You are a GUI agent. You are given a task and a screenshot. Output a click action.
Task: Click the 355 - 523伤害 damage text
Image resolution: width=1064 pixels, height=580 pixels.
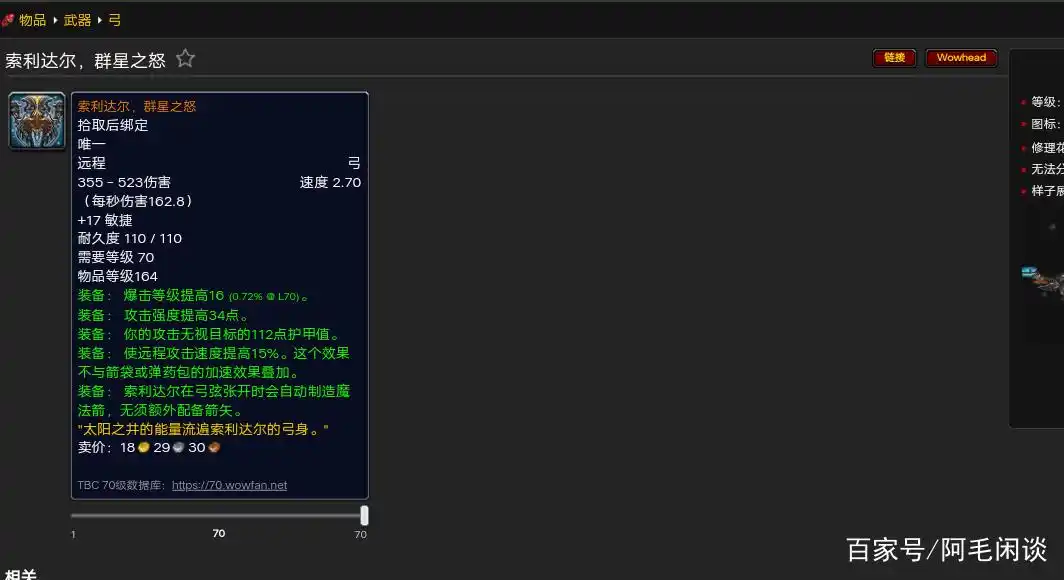click(124, 182)
